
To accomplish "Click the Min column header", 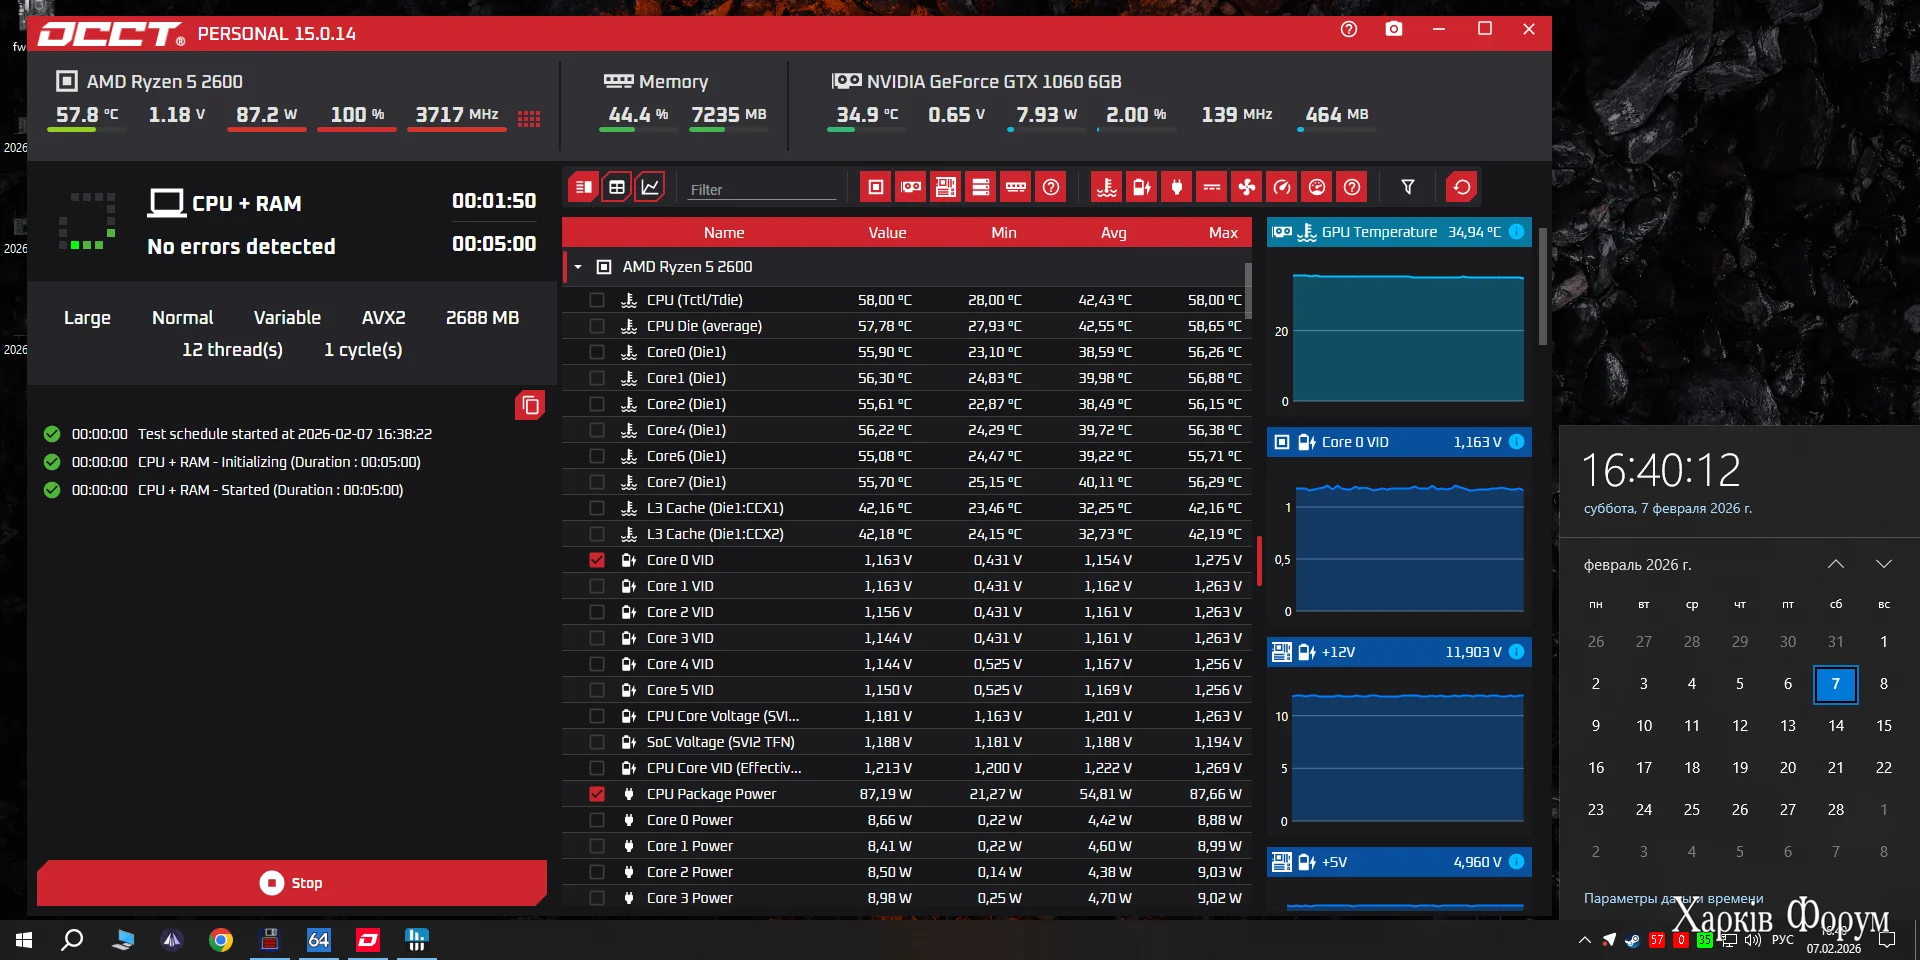I will tap(1004, 232).
